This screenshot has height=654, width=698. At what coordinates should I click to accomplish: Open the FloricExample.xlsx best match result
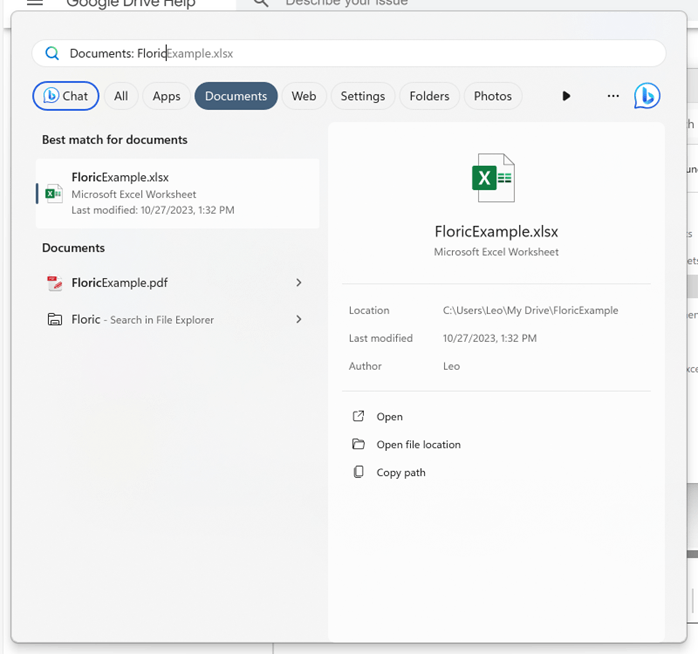tap(178, 194)
